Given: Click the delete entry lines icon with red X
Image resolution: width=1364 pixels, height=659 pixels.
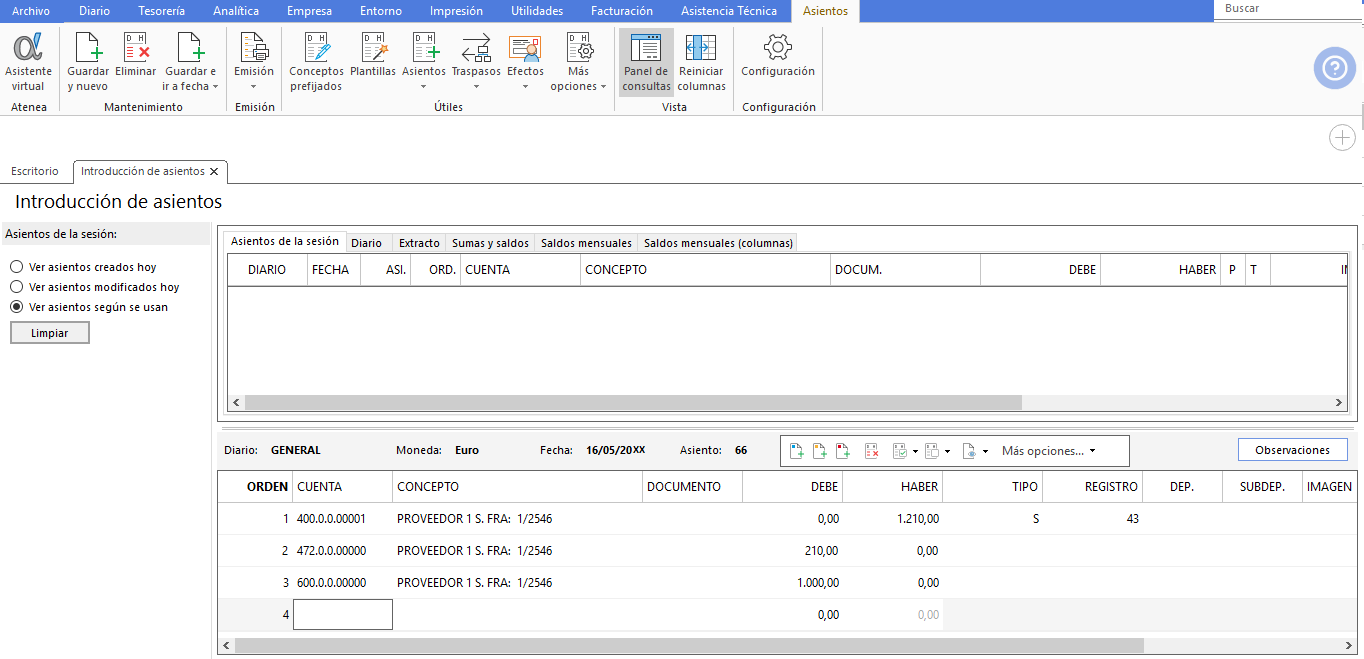Looking at the screenshot, I should click(x=871, y=451).
